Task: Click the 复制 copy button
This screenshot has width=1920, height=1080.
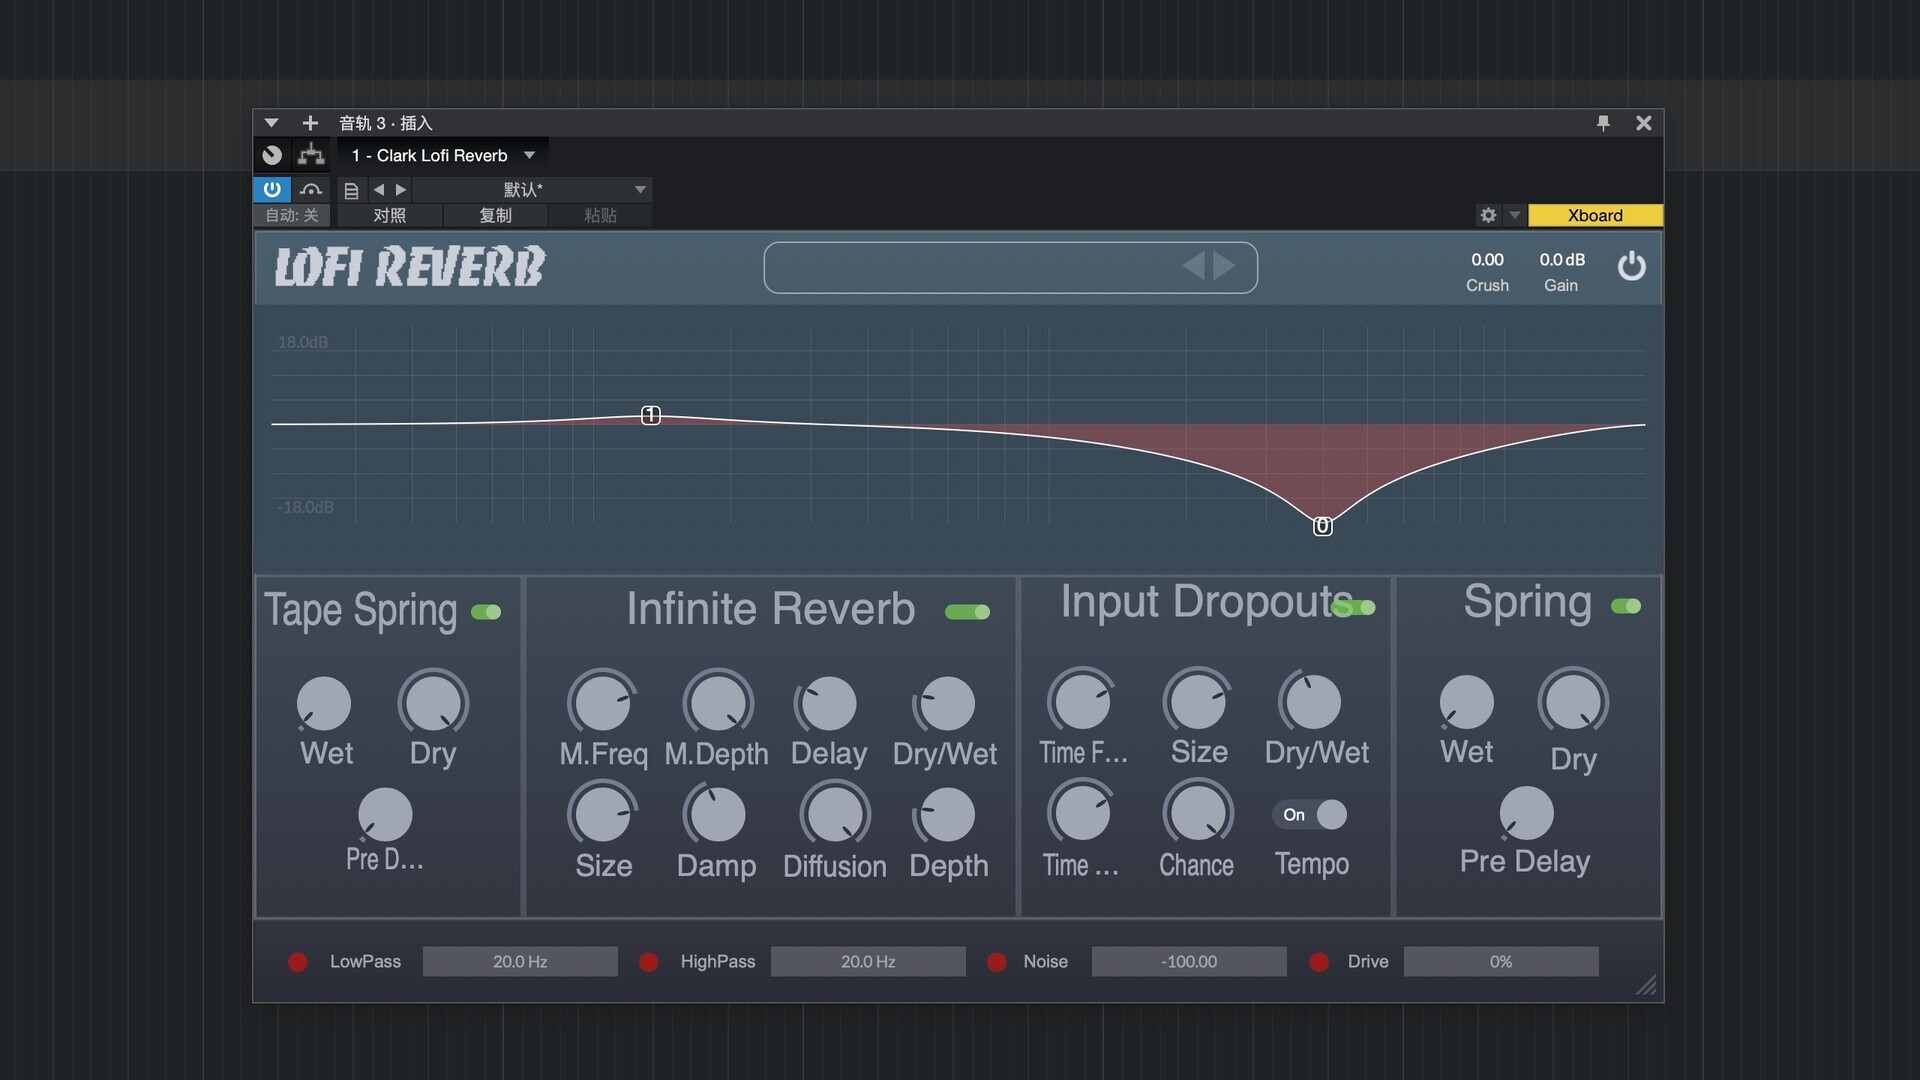Action: pyautogui.click(x=496, y=215)
